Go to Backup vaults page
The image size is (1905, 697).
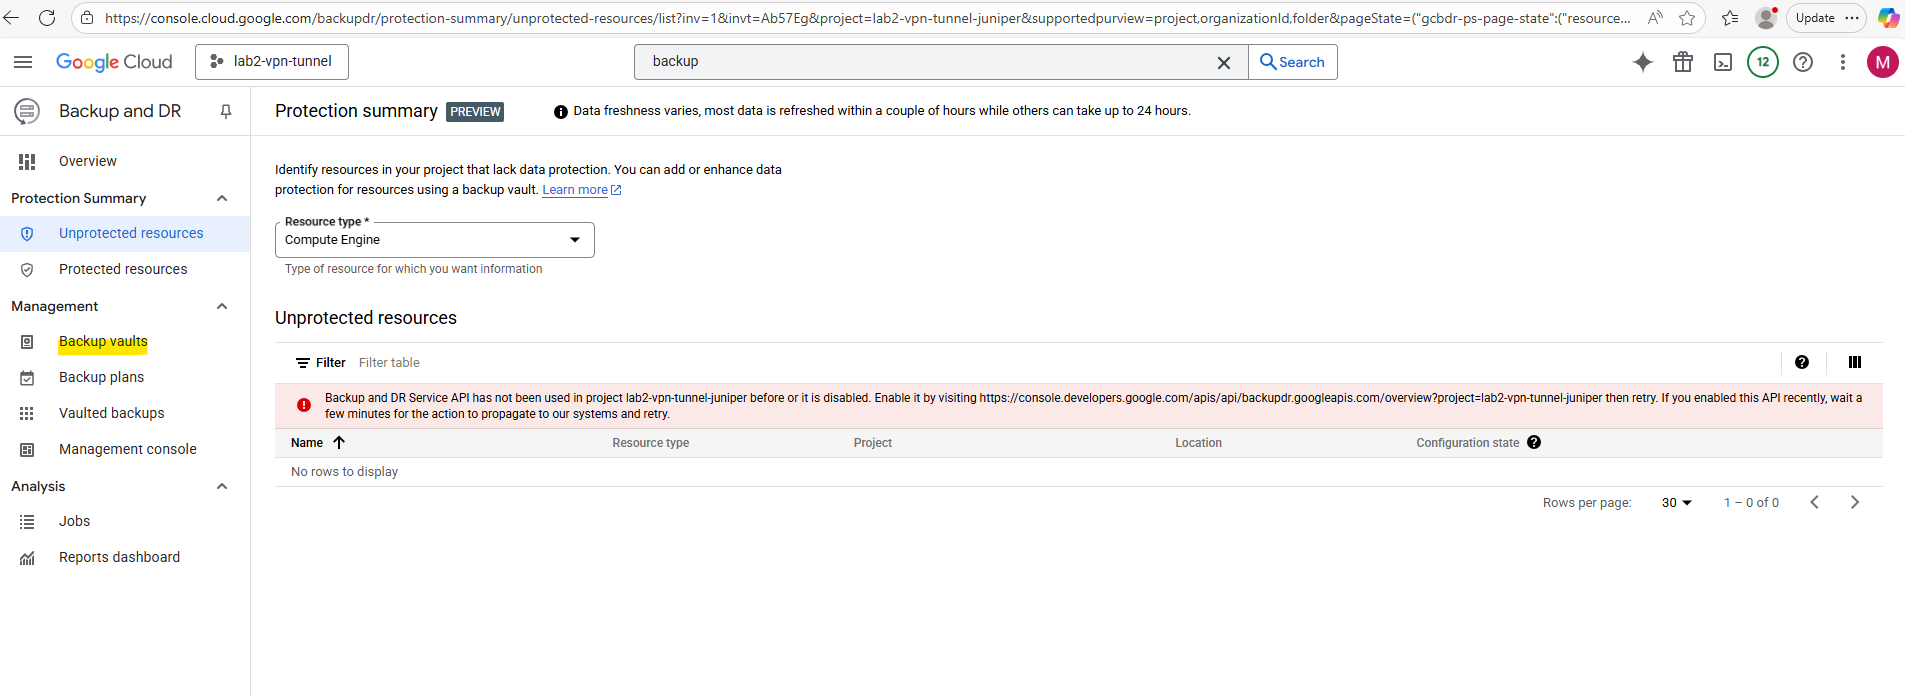[103, 342]
